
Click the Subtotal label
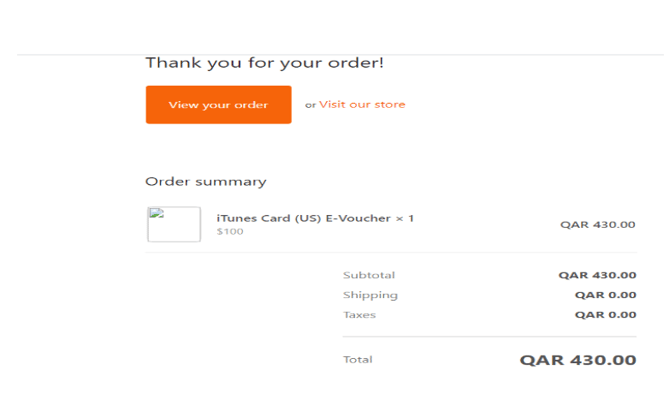[369, 275]
